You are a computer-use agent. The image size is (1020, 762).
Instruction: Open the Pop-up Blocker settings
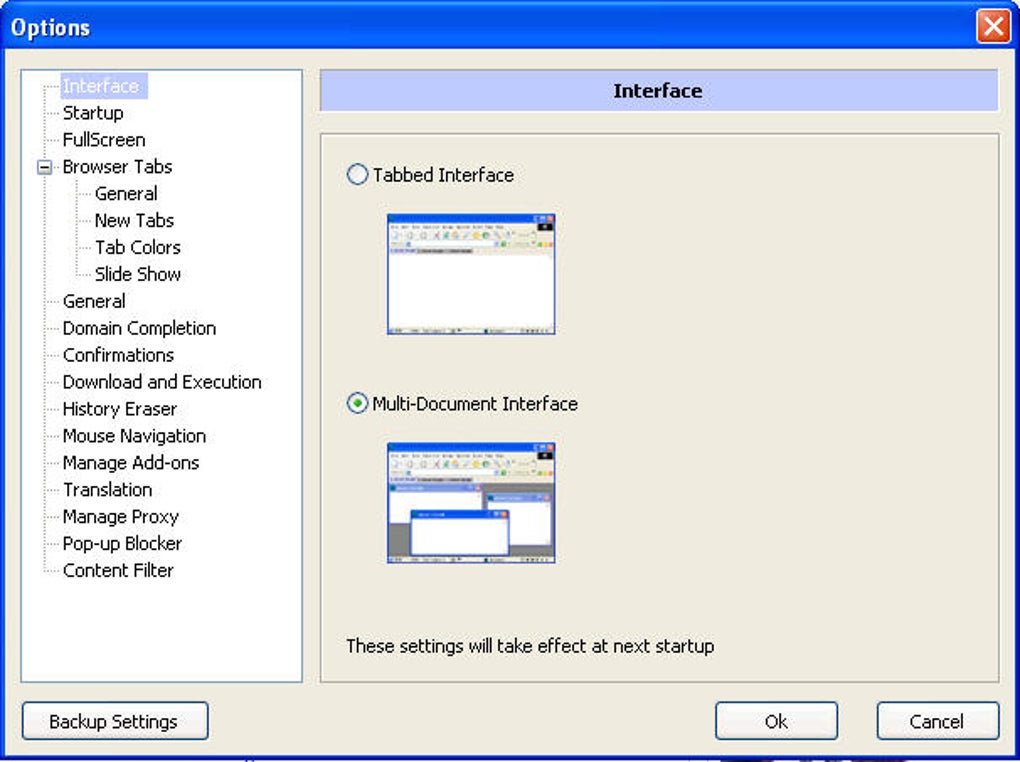[122, 543]
